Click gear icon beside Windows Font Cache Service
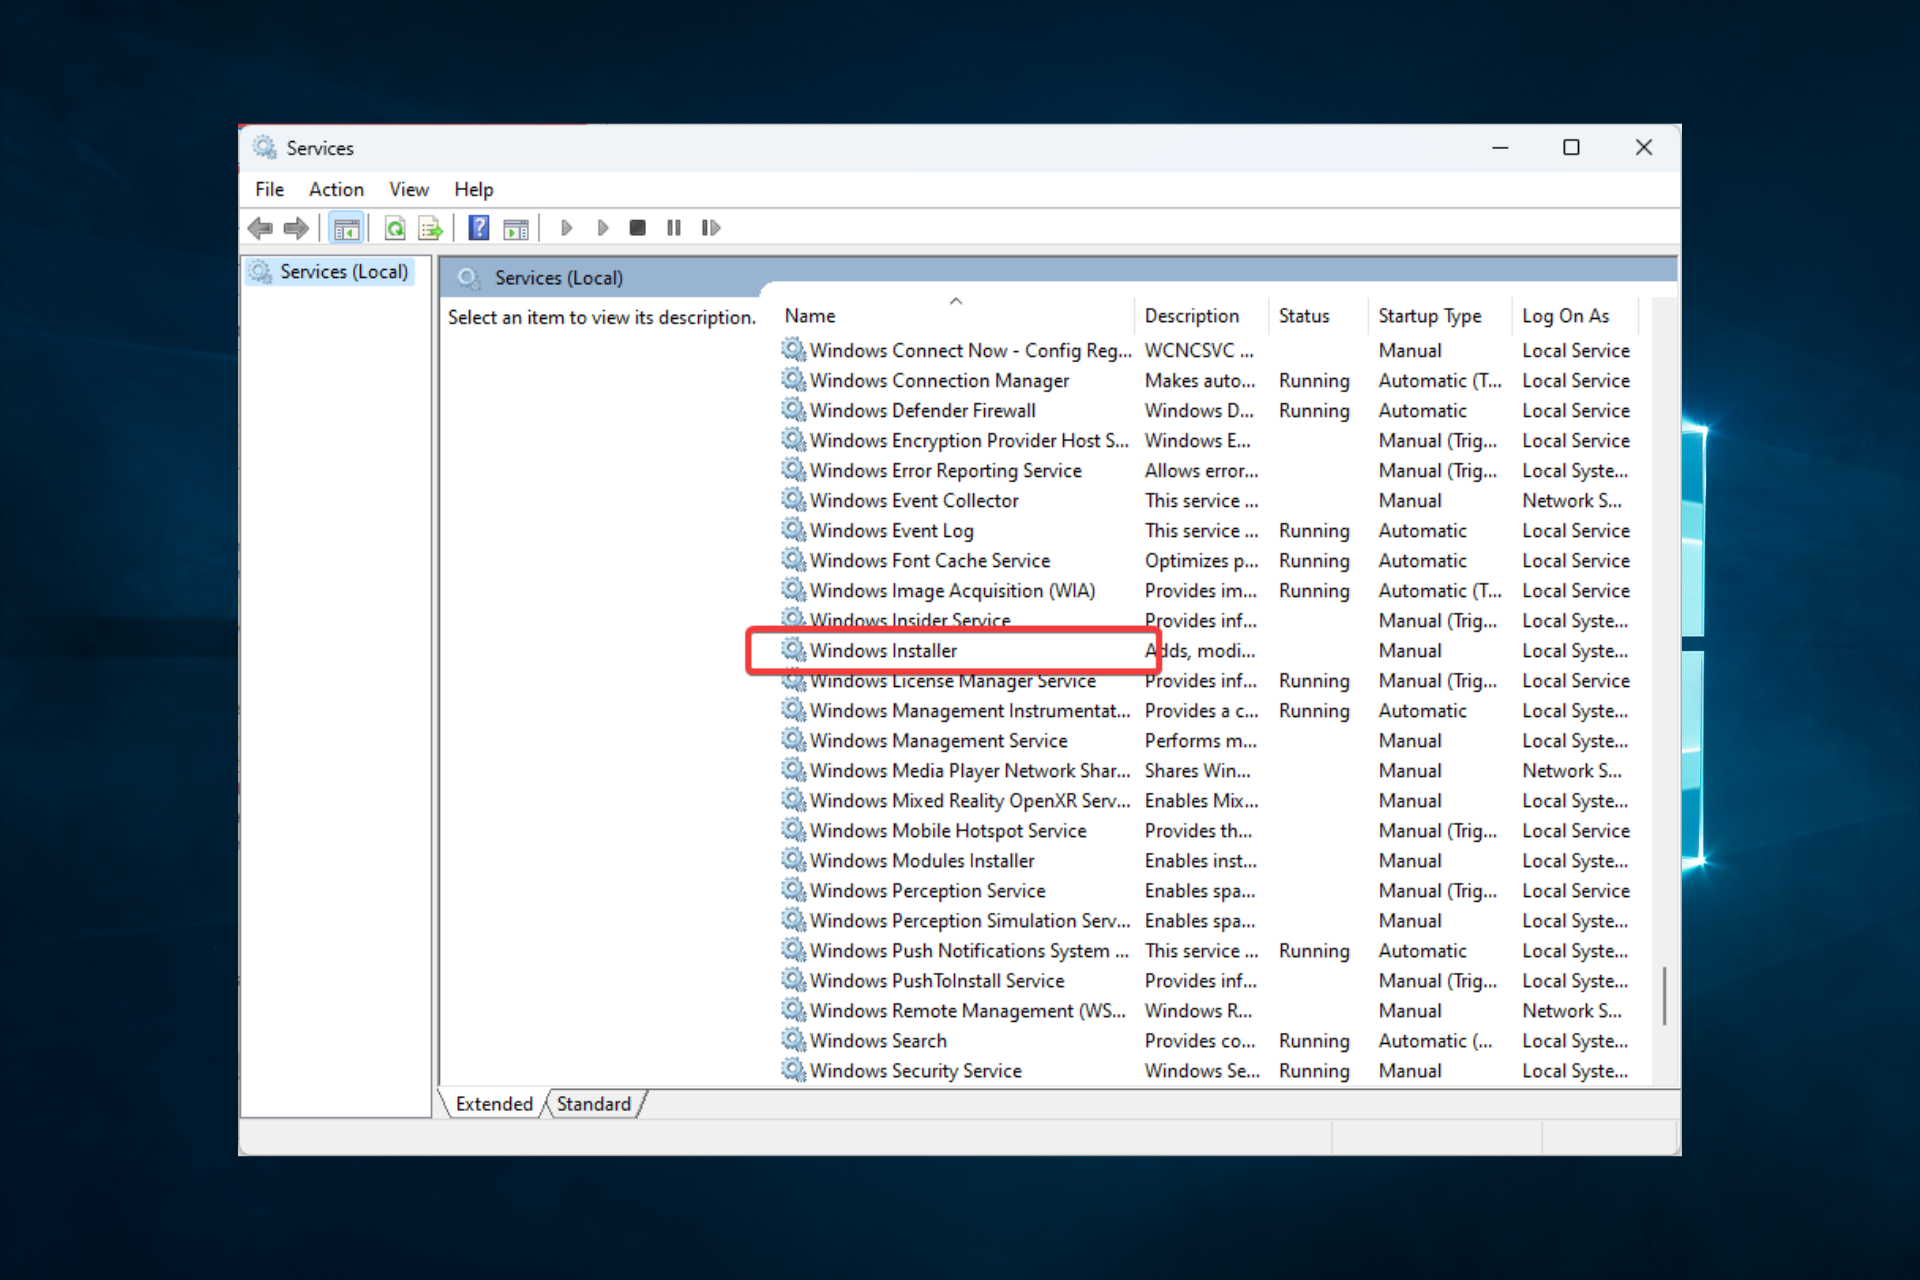 click(x=794, y=560)
